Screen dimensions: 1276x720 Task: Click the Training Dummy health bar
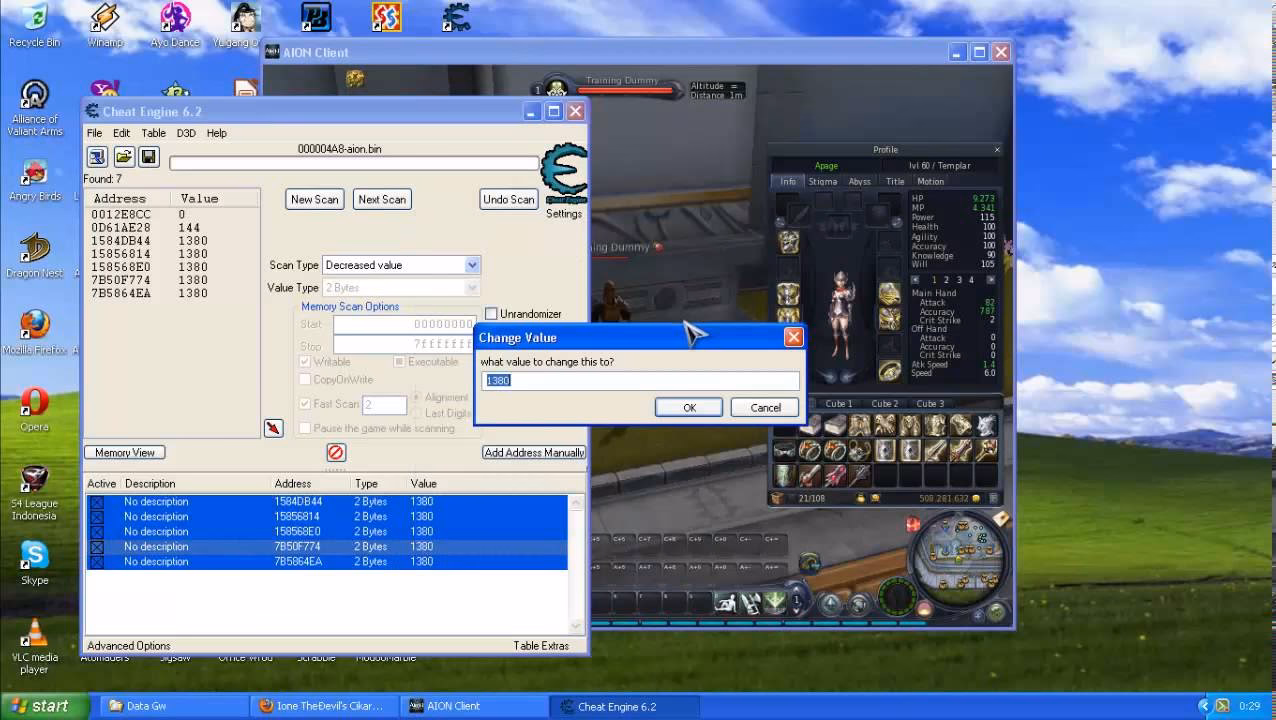coord(626,91)
